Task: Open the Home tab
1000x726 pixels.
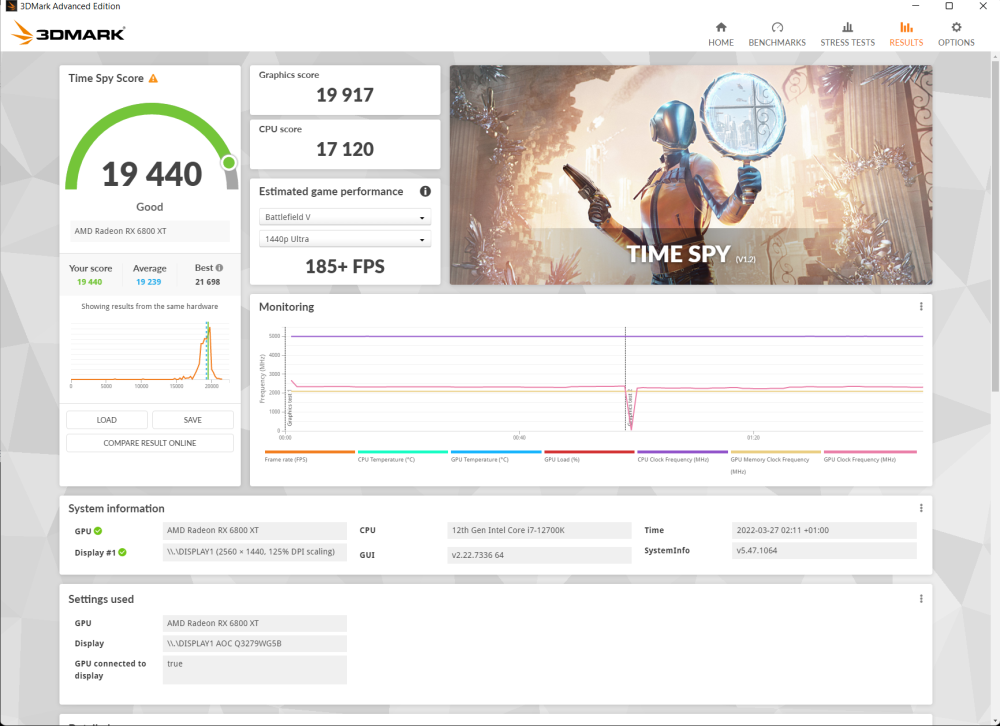Action: 721,34
